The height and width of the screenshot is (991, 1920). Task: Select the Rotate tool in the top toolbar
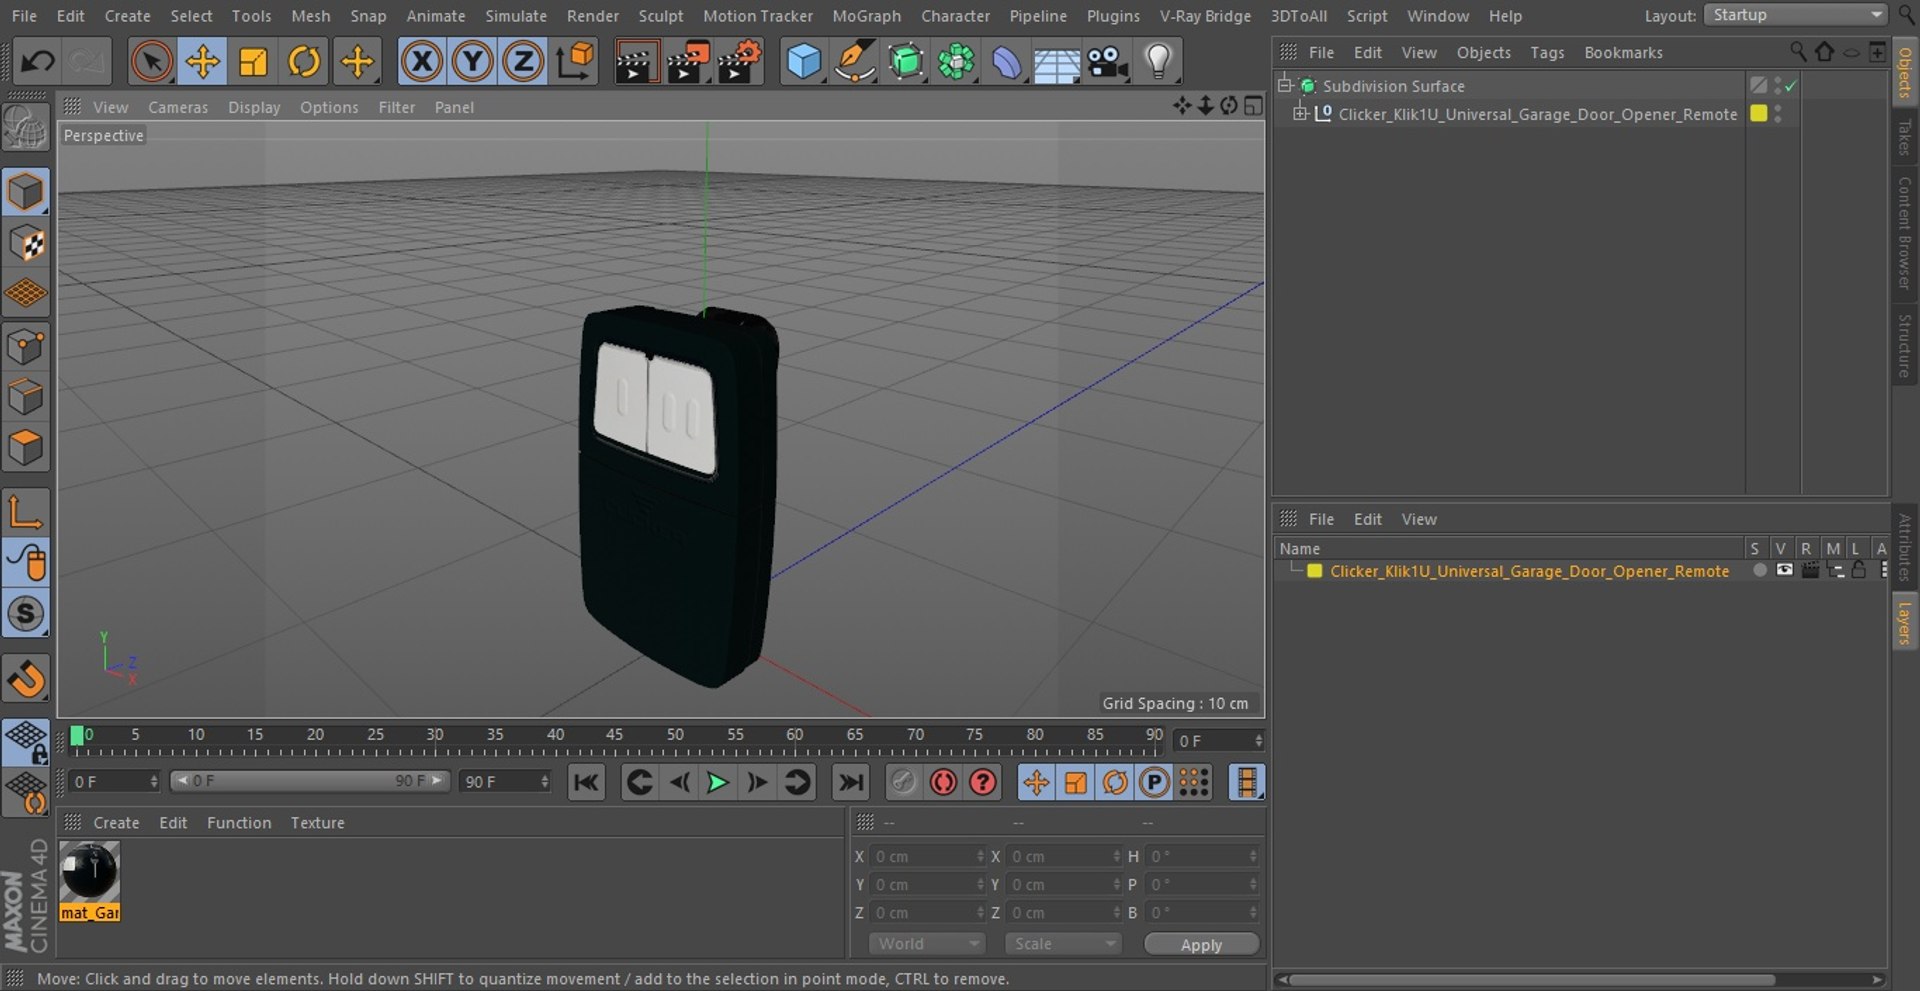tap(303, 62)
